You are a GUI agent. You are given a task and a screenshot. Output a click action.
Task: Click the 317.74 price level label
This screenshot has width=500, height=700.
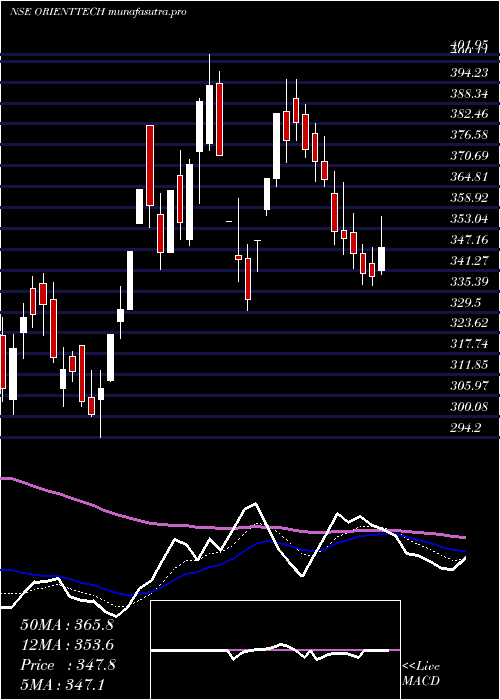[469, 344]
